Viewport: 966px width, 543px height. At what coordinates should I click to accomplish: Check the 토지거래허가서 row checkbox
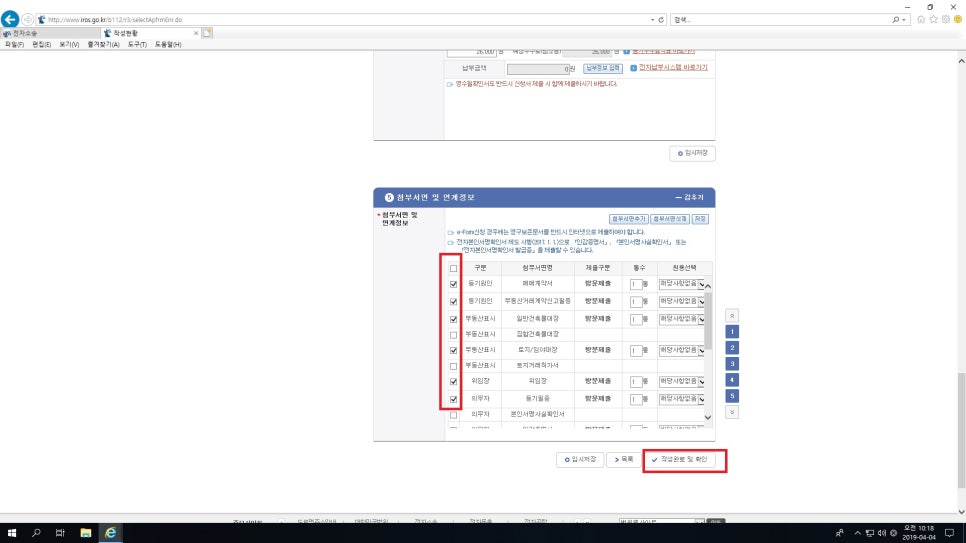(453, 366)
